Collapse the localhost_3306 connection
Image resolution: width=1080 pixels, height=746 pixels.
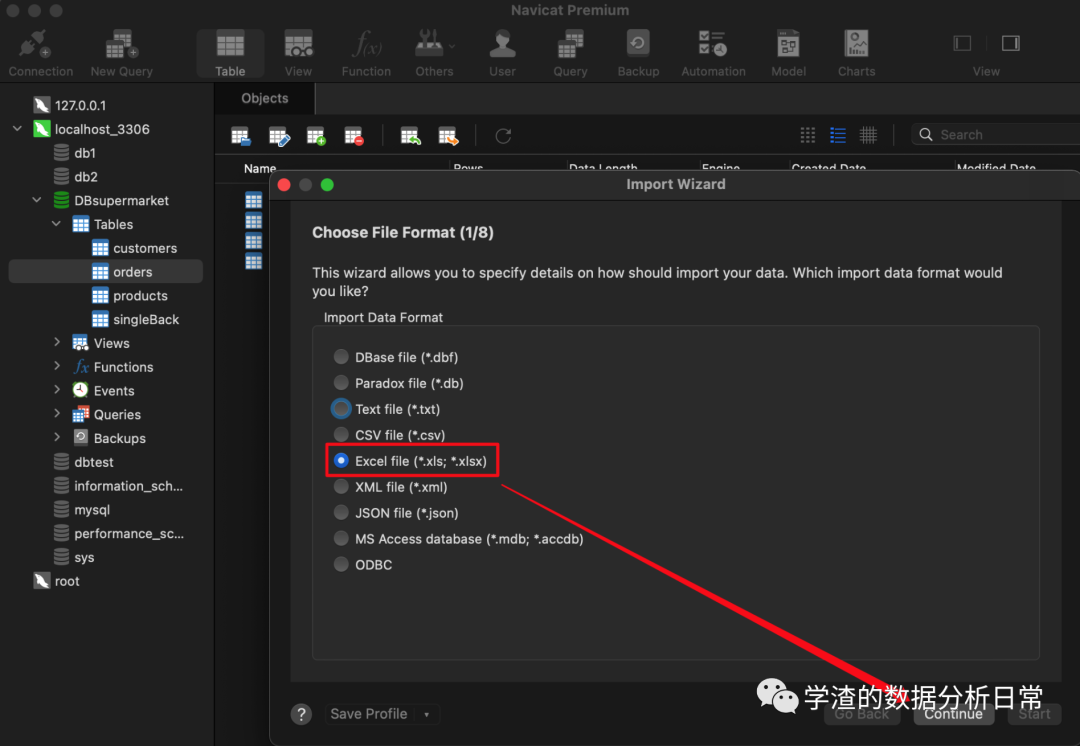[17, 129]
